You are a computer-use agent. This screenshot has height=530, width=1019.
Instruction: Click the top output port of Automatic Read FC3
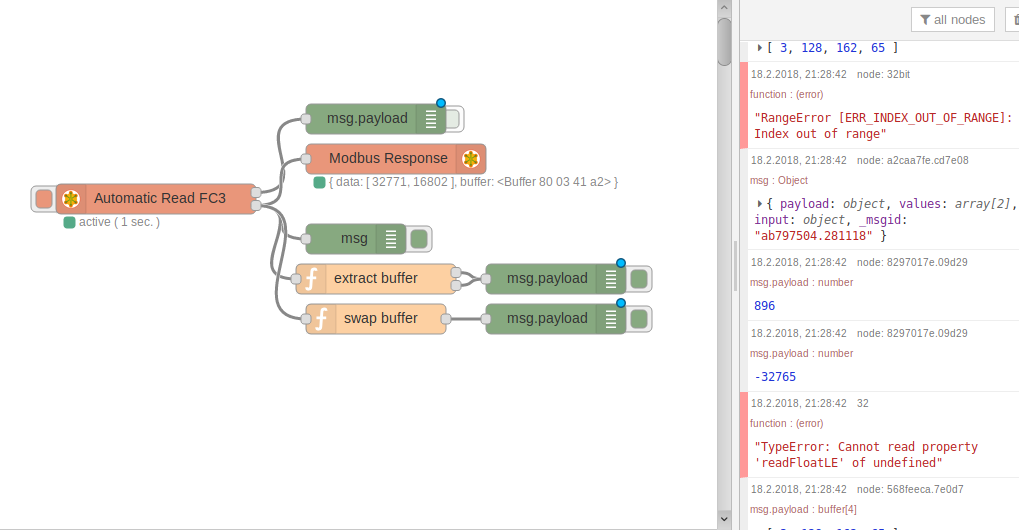point(256,192)
